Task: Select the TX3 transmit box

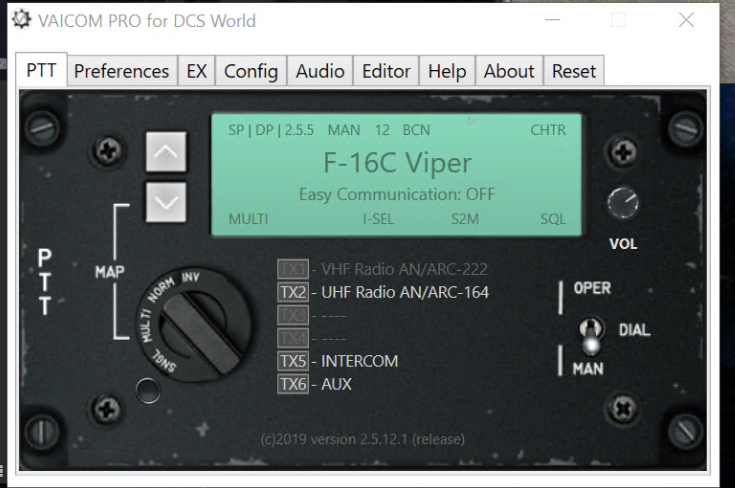Action: point(292,315)
